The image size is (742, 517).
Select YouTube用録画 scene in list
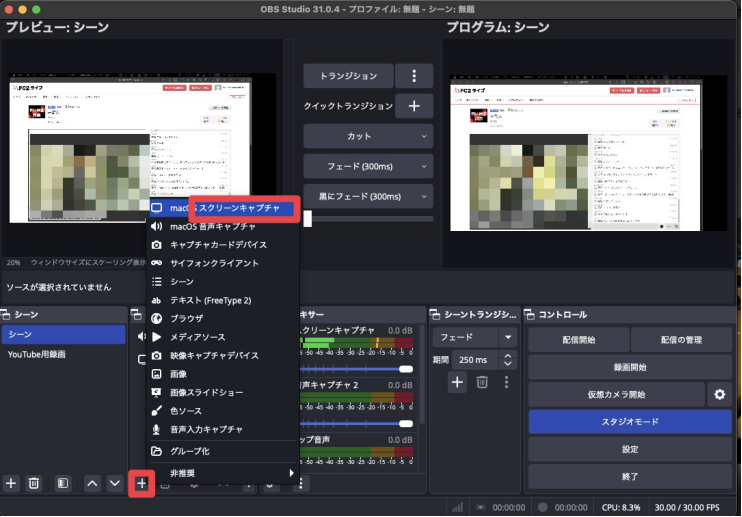(x=40, y=355)
